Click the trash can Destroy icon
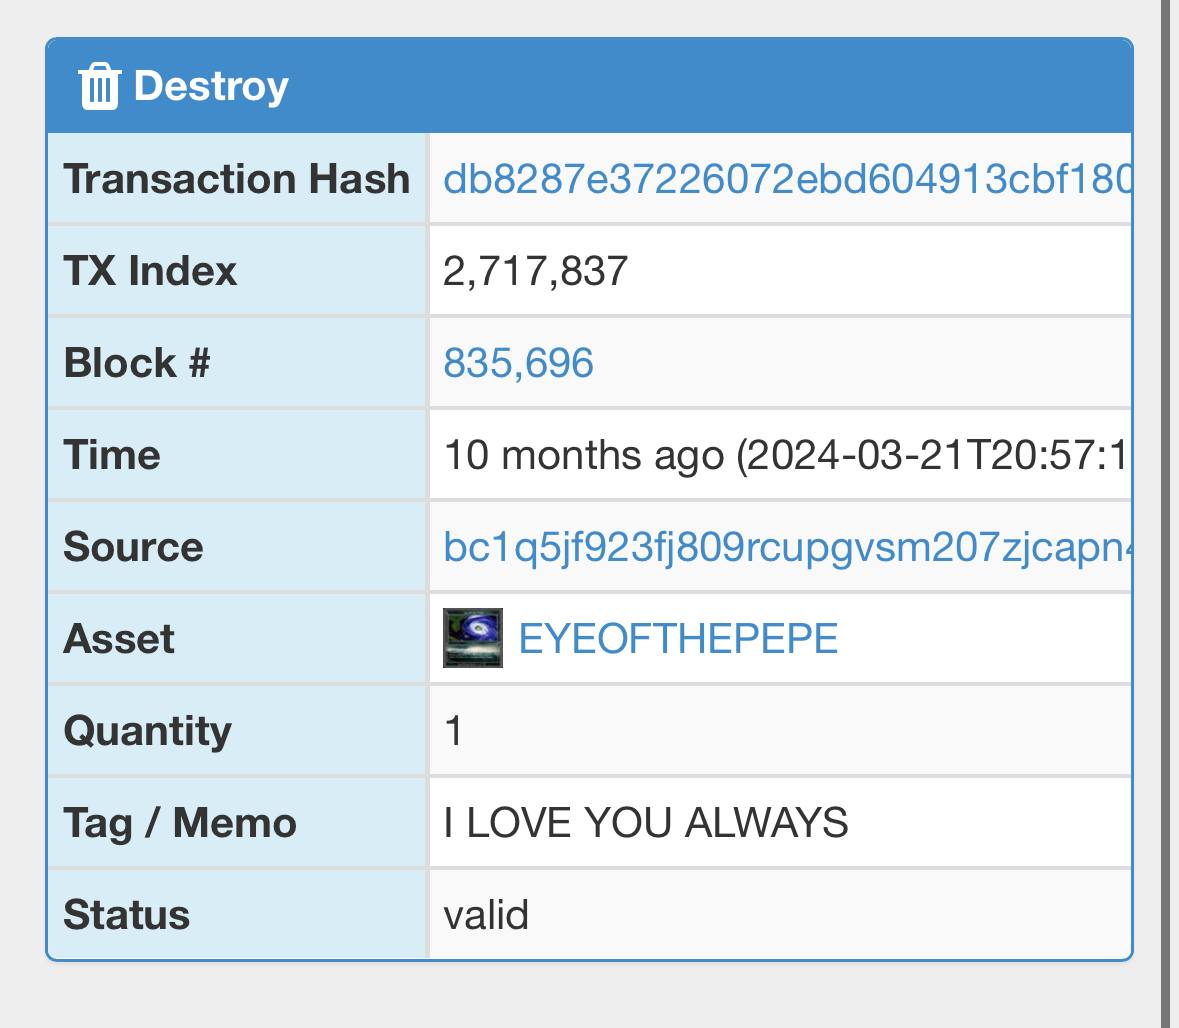 pos(99,86)
